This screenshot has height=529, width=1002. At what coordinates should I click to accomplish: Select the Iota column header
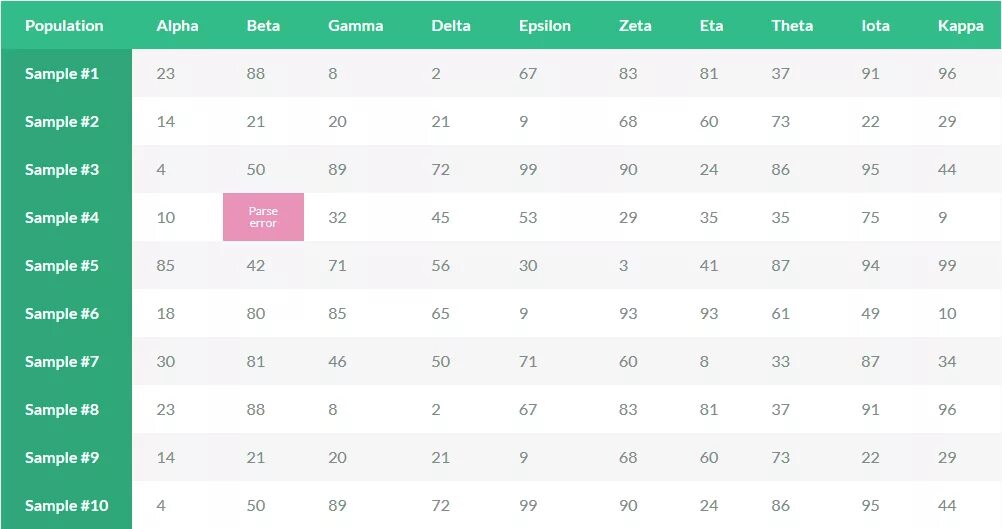click(x=875, y=26)
